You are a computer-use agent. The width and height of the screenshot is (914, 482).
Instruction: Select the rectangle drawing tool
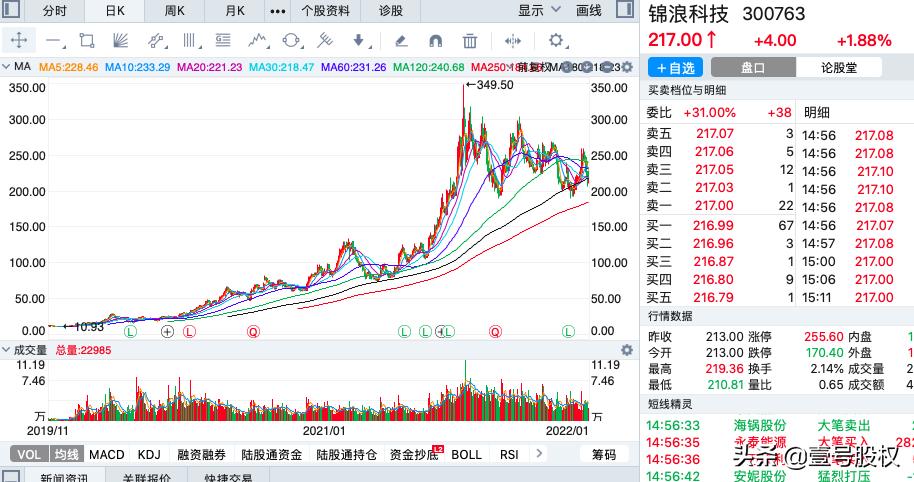(x=87, y=40)
